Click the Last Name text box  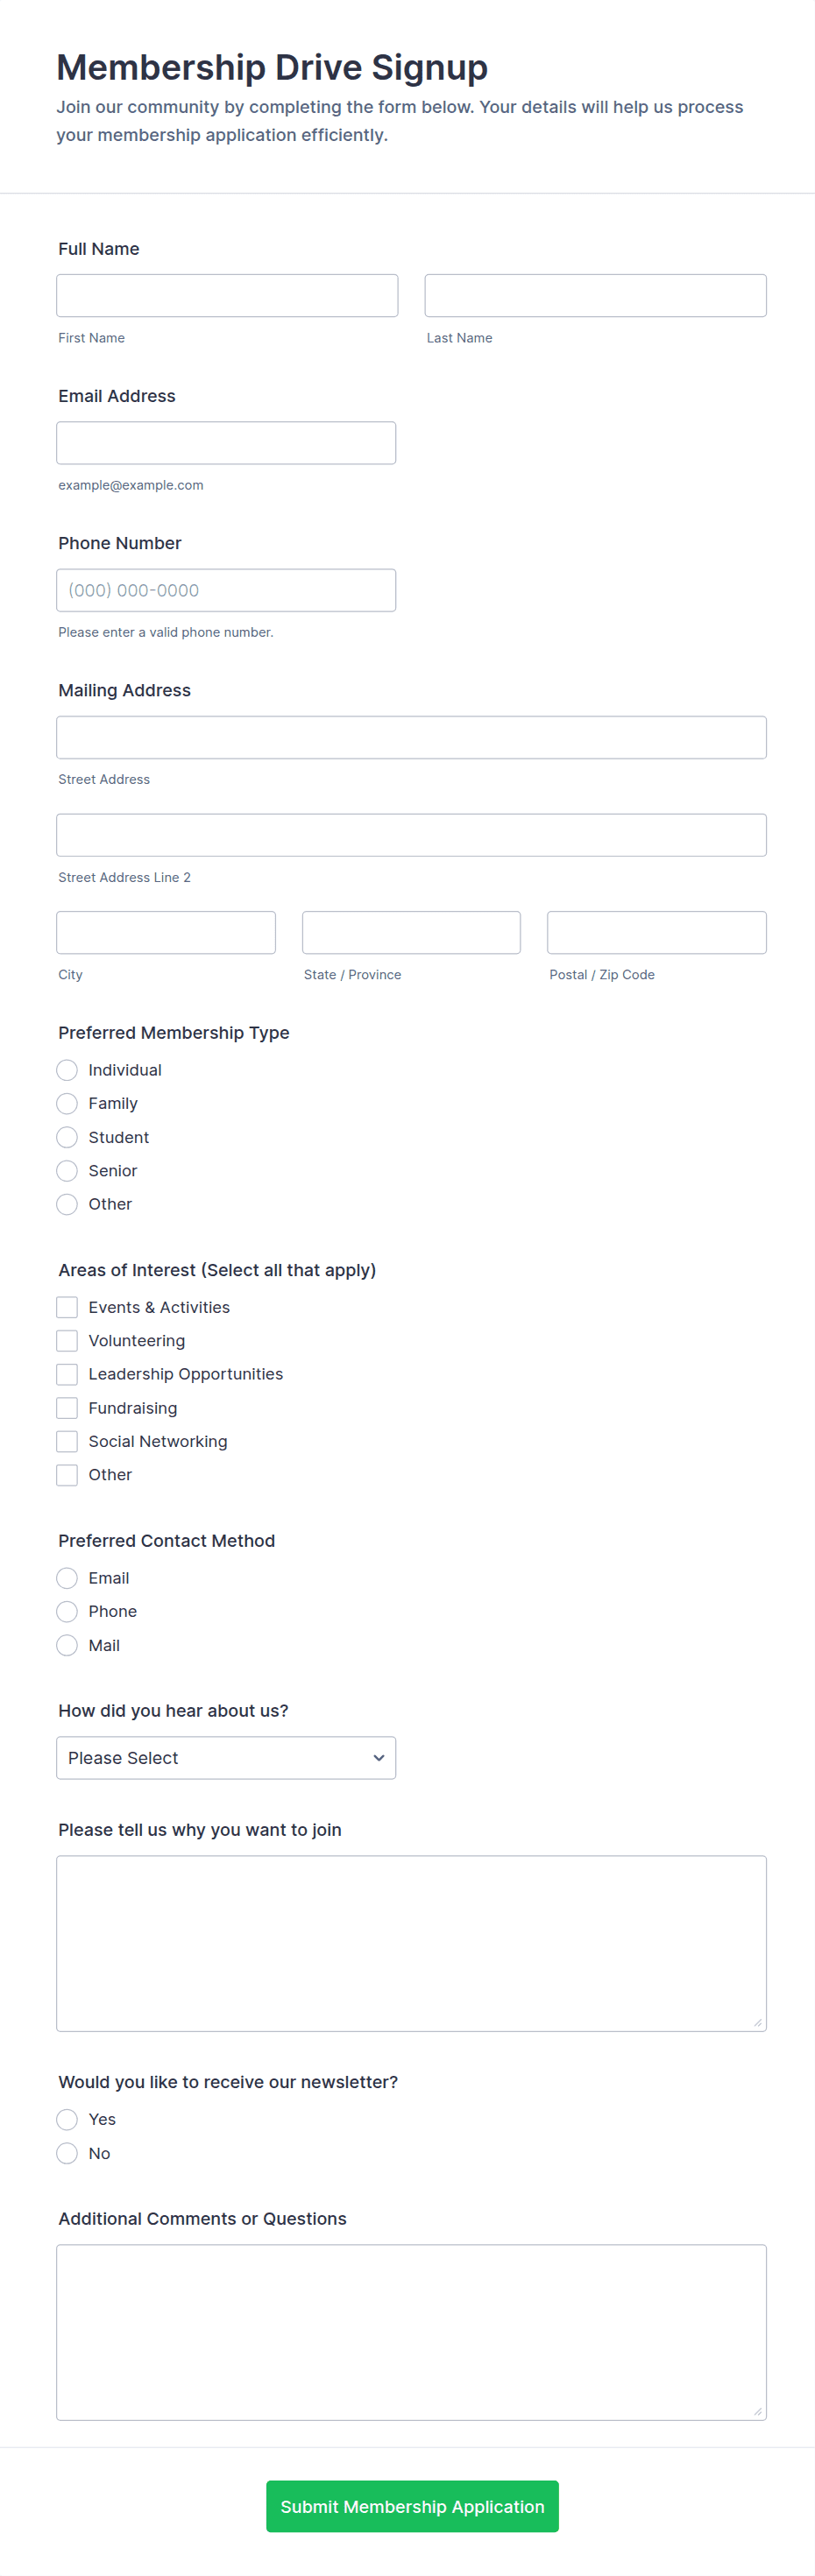[595, 295]
